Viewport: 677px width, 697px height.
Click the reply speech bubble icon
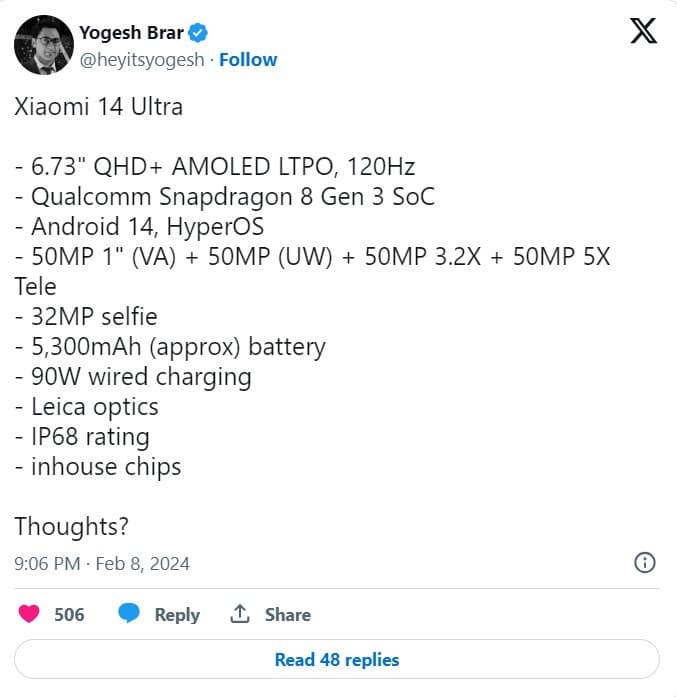129,614
